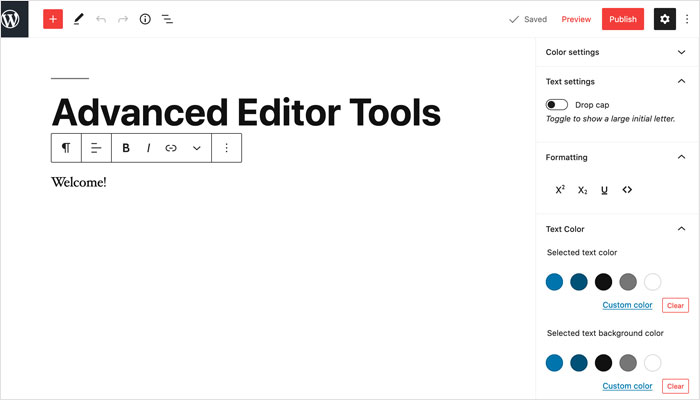Pick black swatch for background color
This screenshot has width=700, height=400.
coord(603,362)
